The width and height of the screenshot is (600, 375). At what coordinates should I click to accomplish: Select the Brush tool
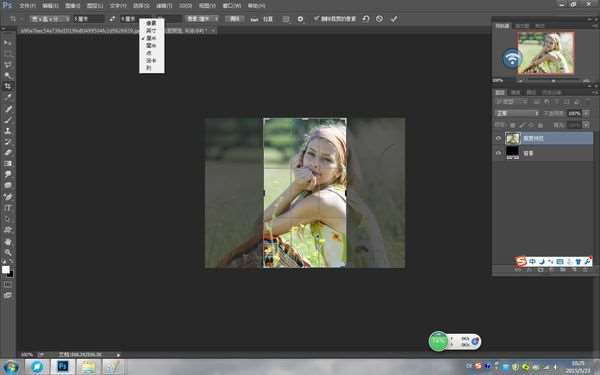tap(8, 120)
